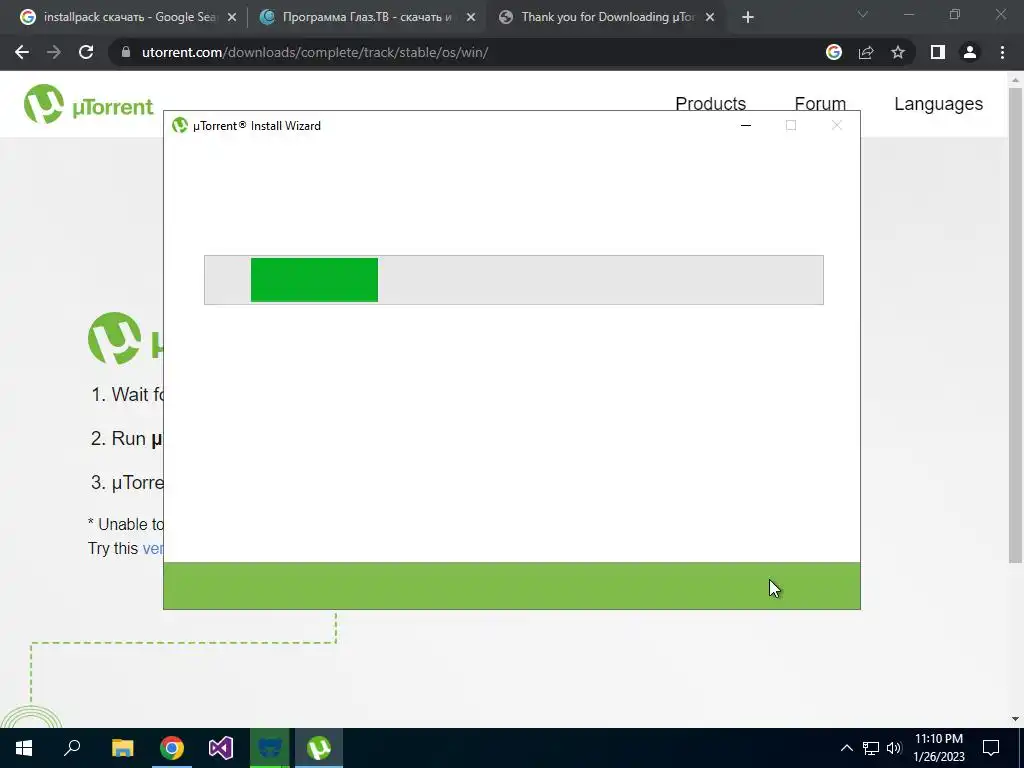The image size is (1024, 768).
Task: Show hidden system tray icons
Action: (846, 748)
